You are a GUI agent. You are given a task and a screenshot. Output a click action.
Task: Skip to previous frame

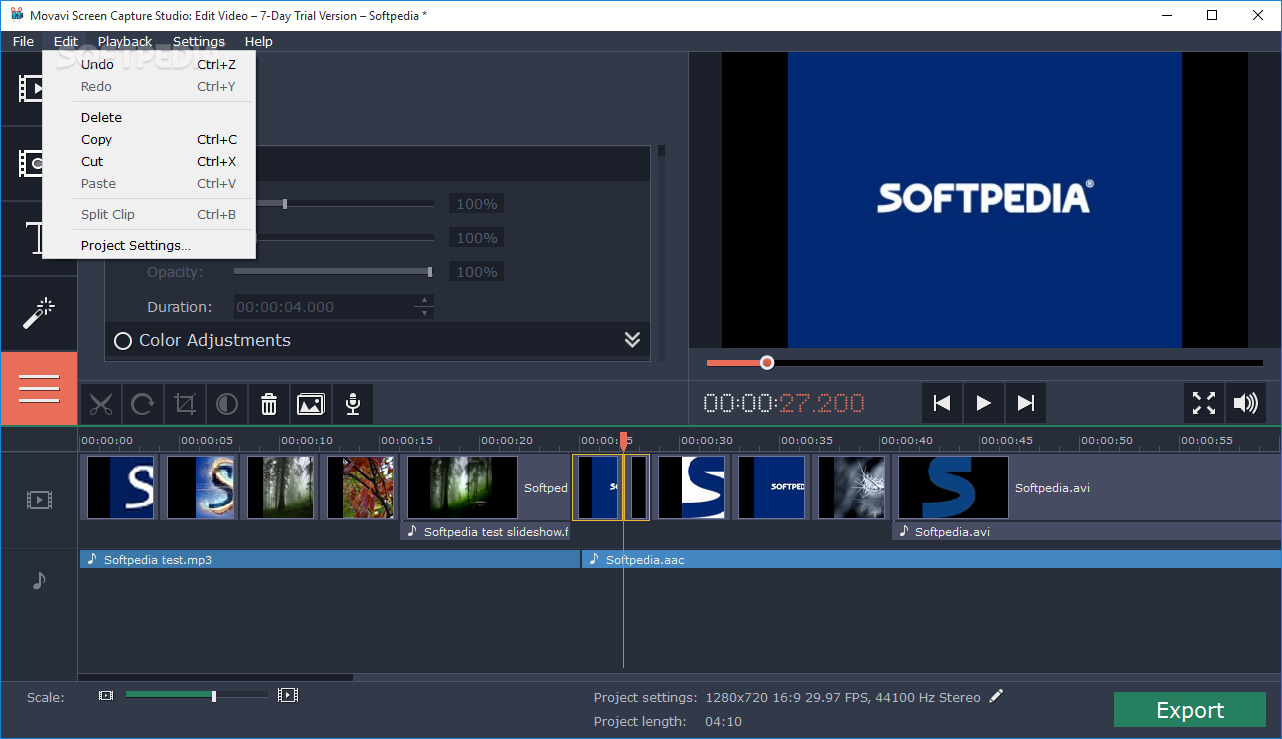pyautogui.click(x=941, y=403)
